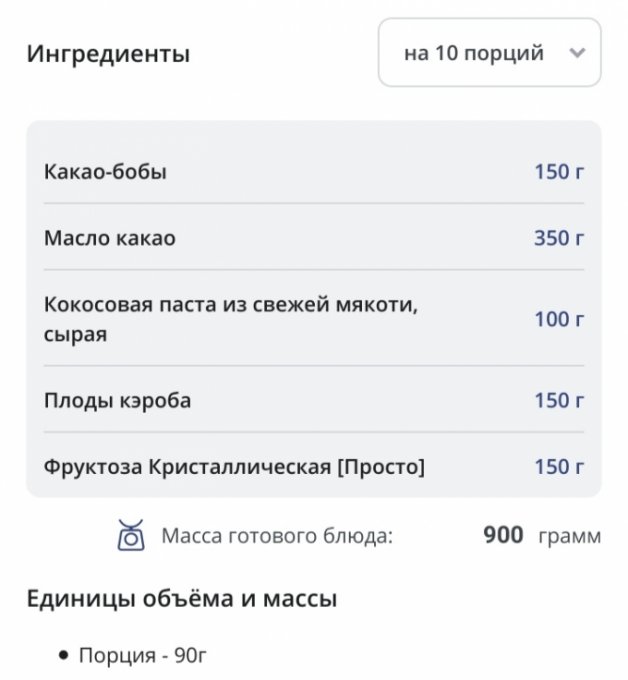628x680 pixels.
Task: Click the "Масса готового блюда" label
Action: coord(277,536)
